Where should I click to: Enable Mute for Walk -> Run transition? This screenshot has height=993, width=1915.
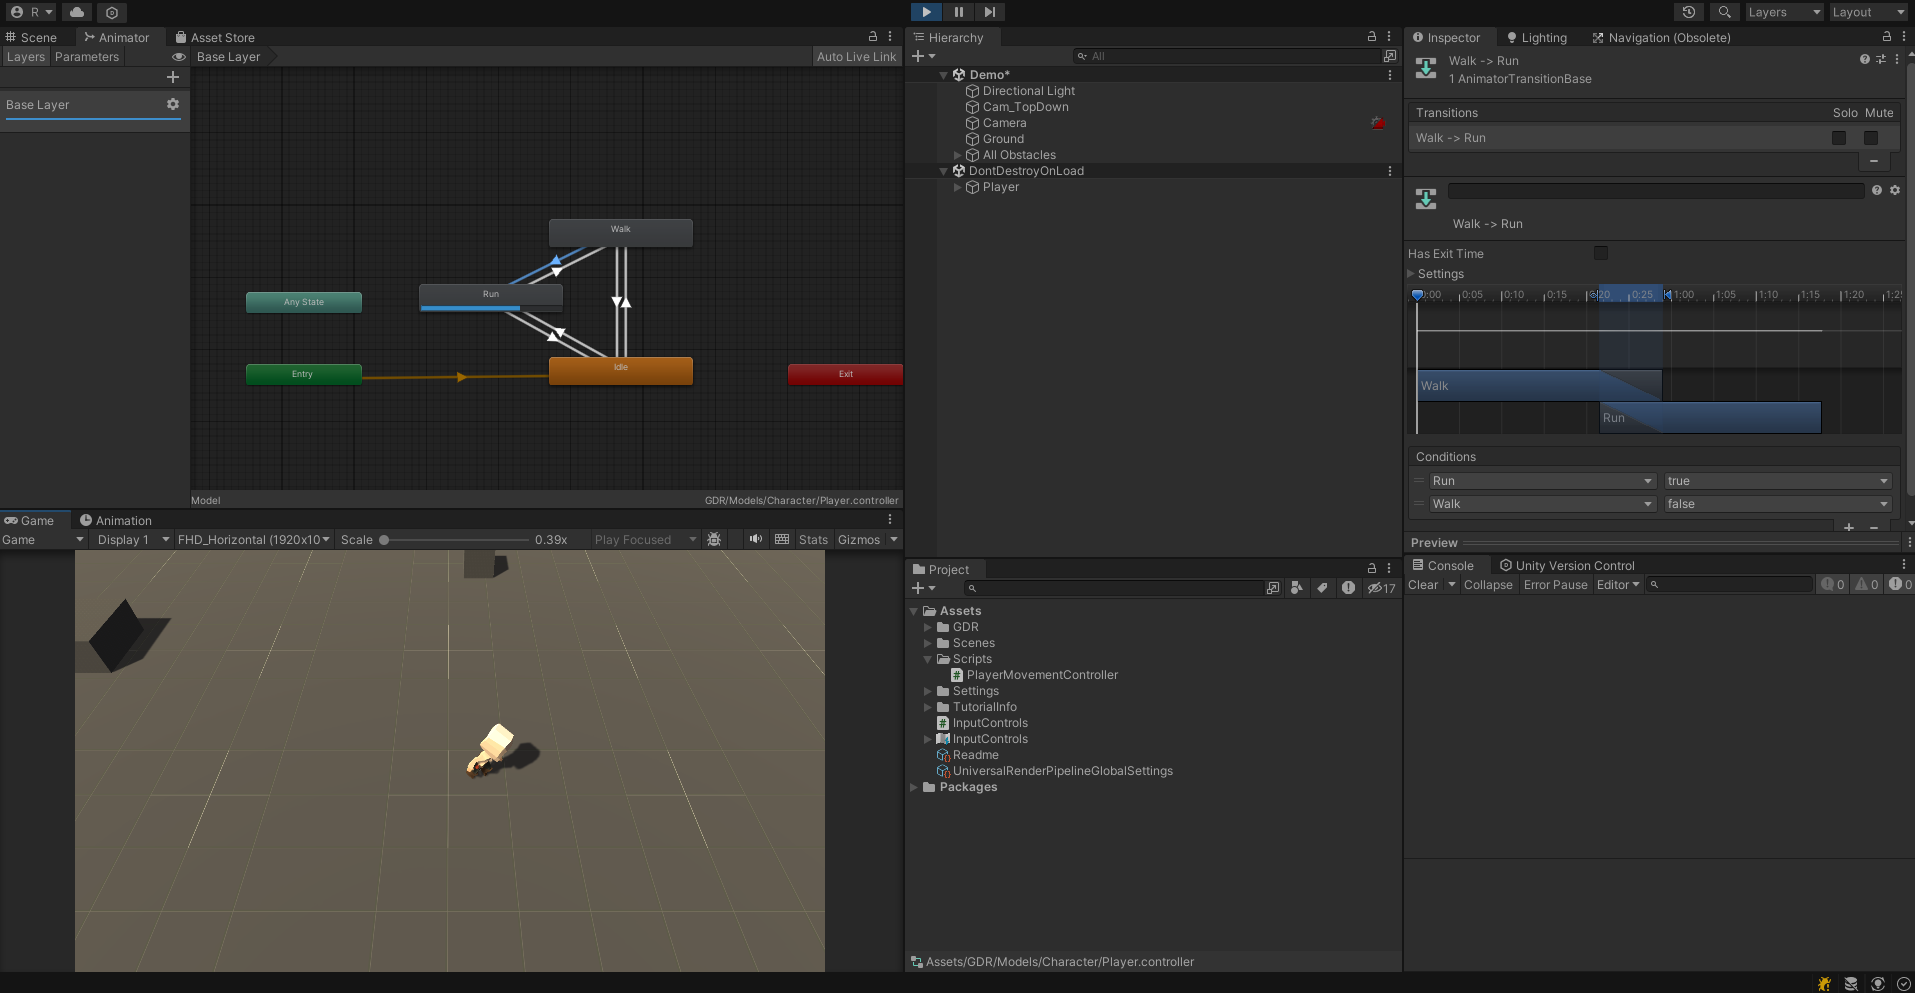1871,138
